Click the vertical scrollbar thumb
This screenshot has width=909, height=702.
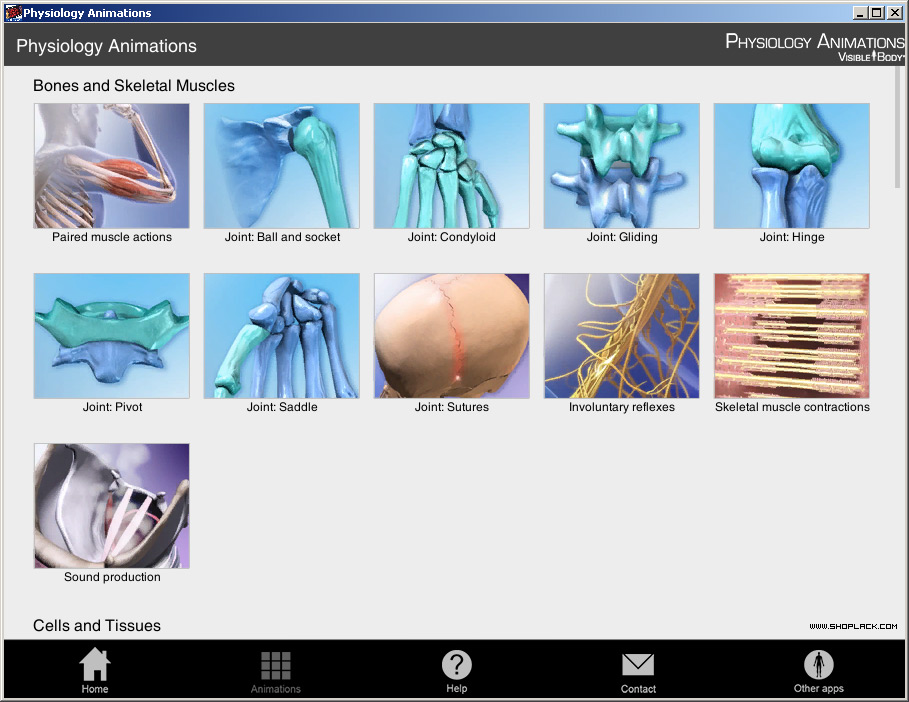897,128
